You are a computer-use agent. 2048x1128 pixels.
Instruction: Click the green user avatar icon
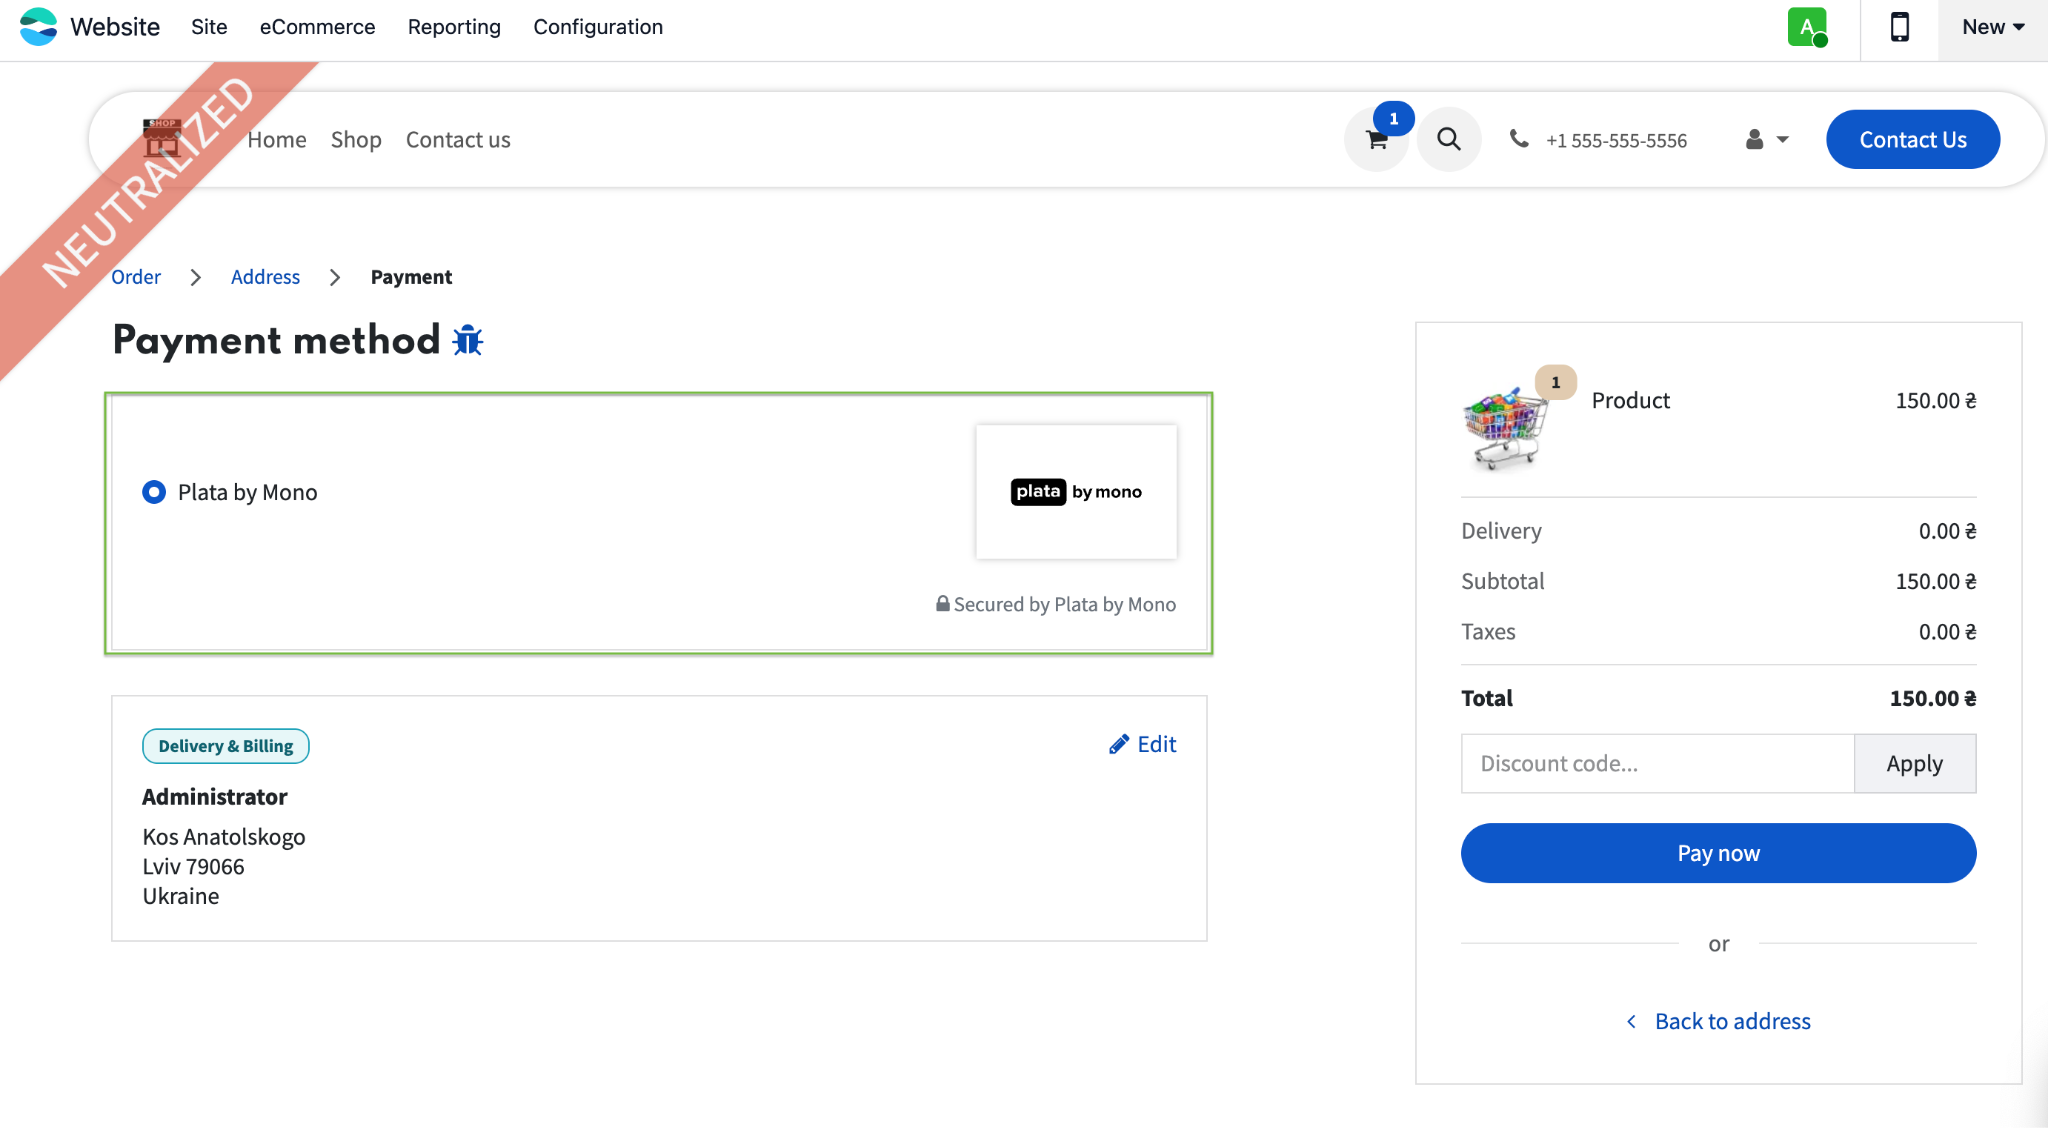(x=1807, y=27)
